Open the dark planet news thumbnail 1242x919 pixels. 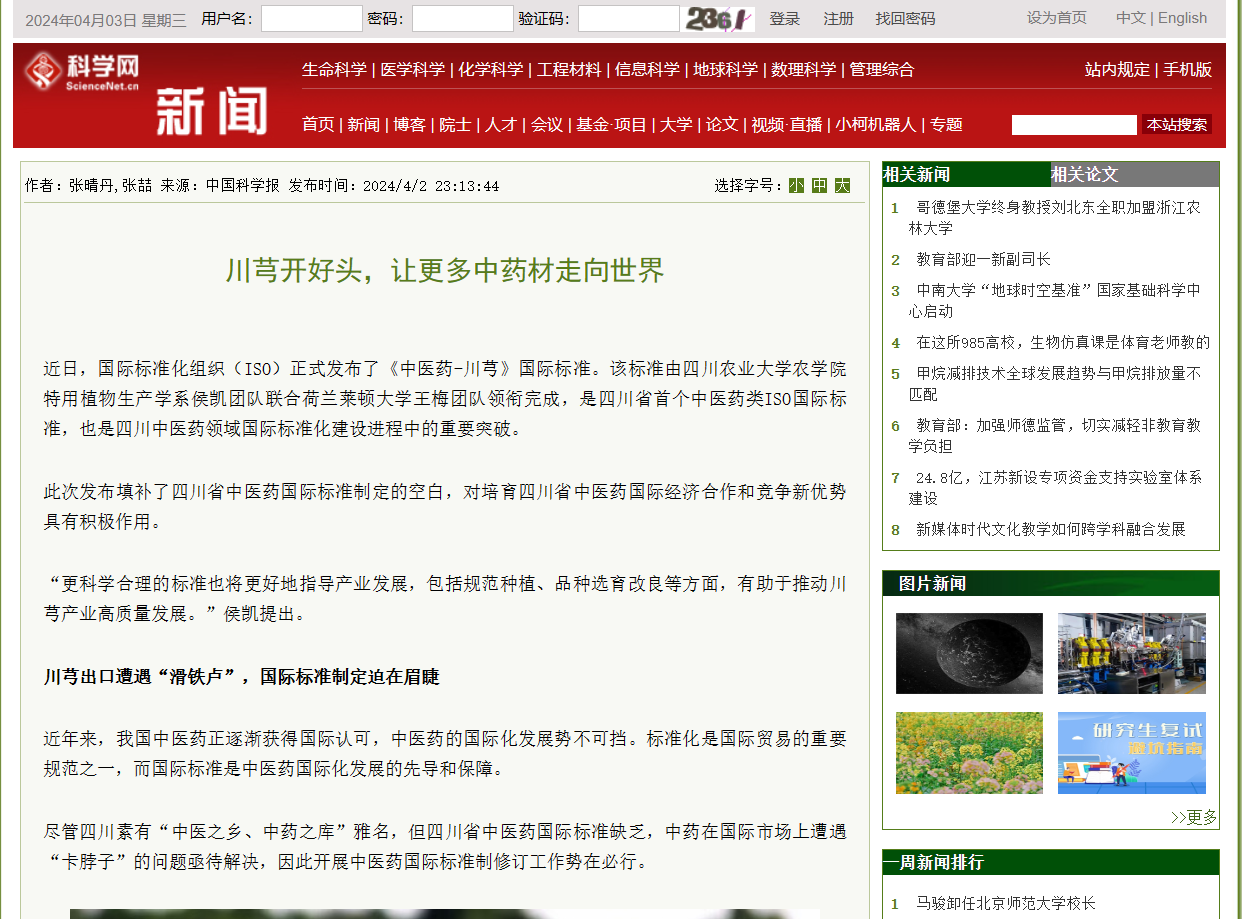coord(968,653)
